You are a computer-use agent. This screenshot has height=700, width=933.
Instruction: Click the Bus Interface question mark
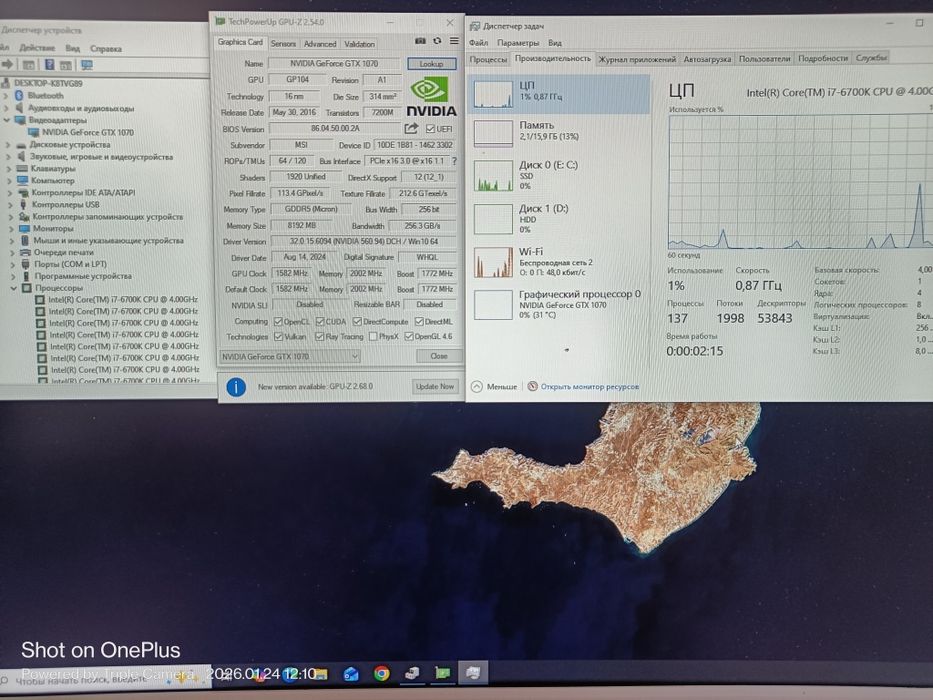(454, 161)
